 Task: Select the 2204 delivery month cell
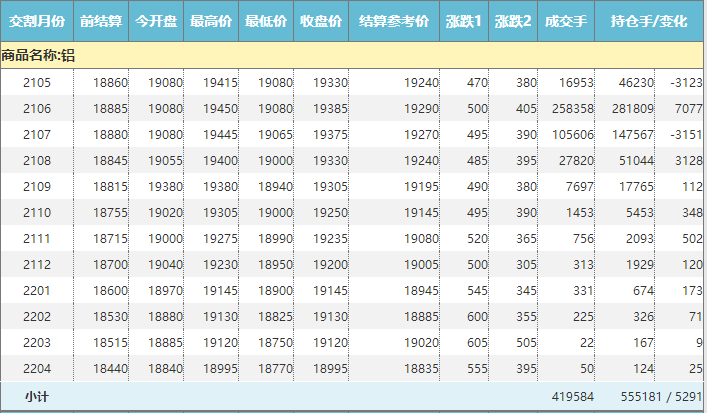(37, 368)
